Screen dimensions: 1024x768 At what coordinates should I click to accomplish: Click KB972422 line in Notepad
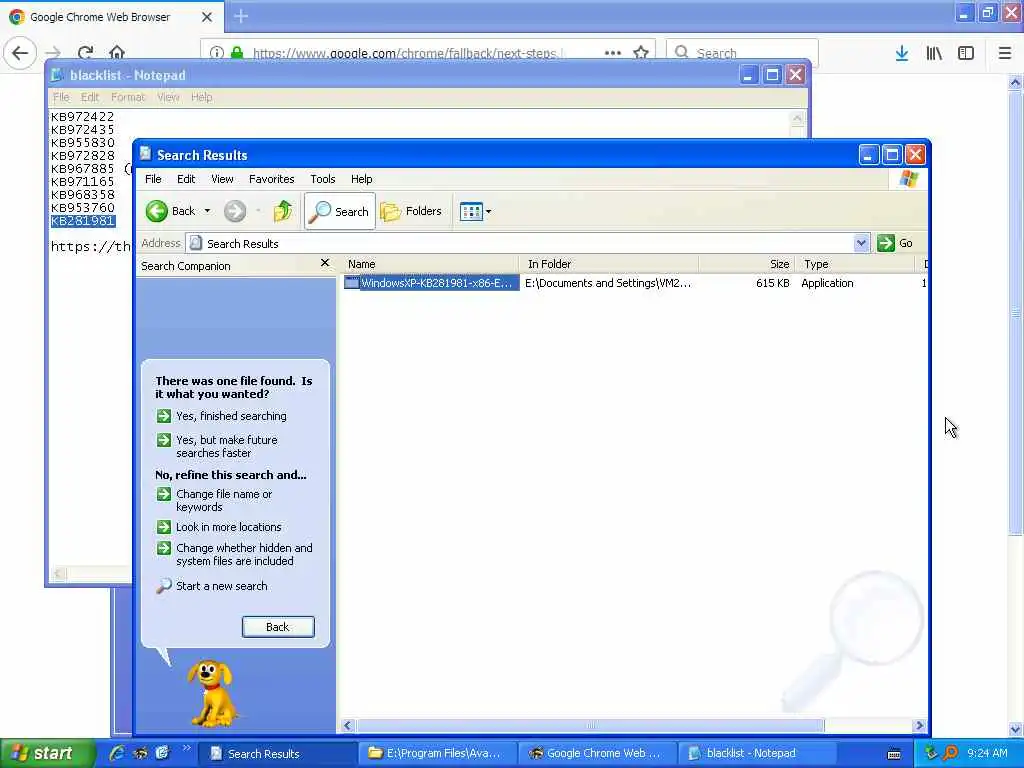pos(83,117)
